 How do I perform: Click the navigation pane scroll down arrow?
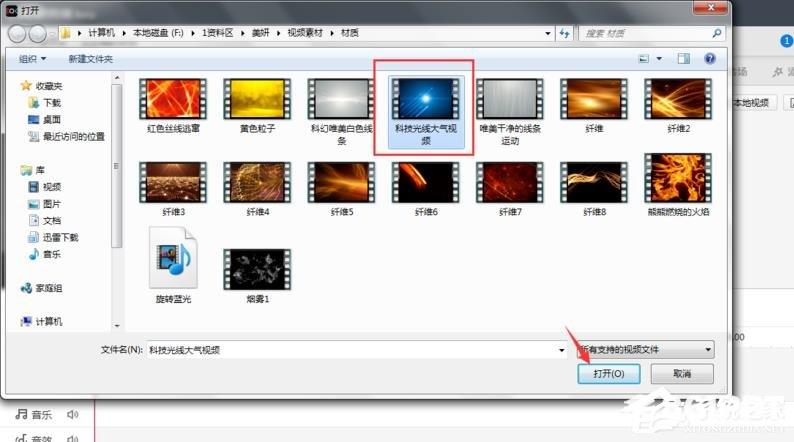coord(117,325)
